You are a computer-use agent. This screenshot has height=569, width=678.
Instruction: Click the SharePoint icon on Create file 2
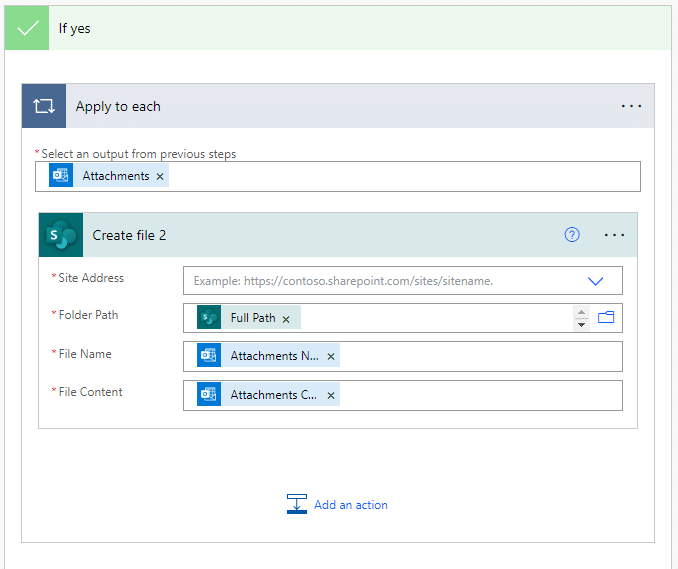tap(61, 235)
